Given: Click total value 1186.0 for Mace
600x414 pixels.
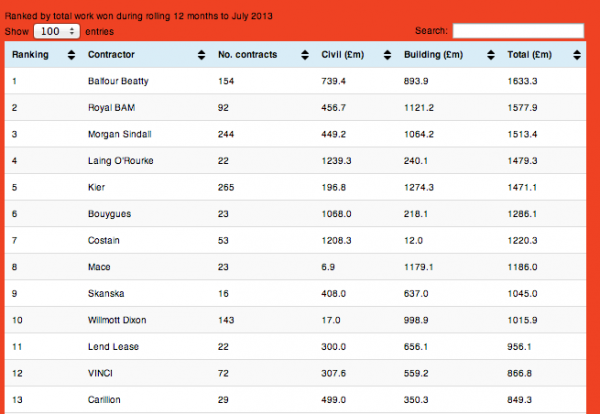Looking at the screenshot, I should [x=522, y=267].
